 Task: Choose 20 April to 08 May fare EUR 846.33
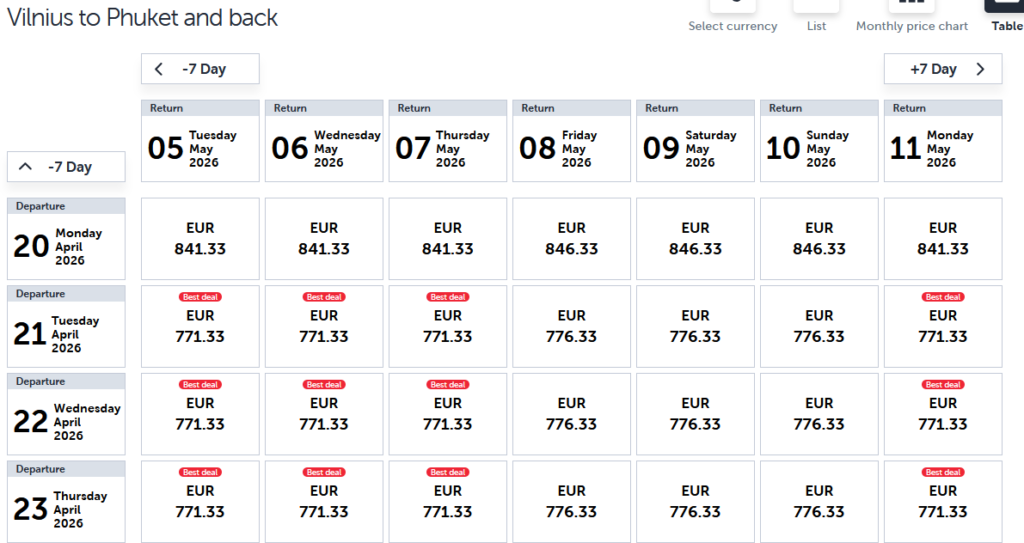[572, 239]
